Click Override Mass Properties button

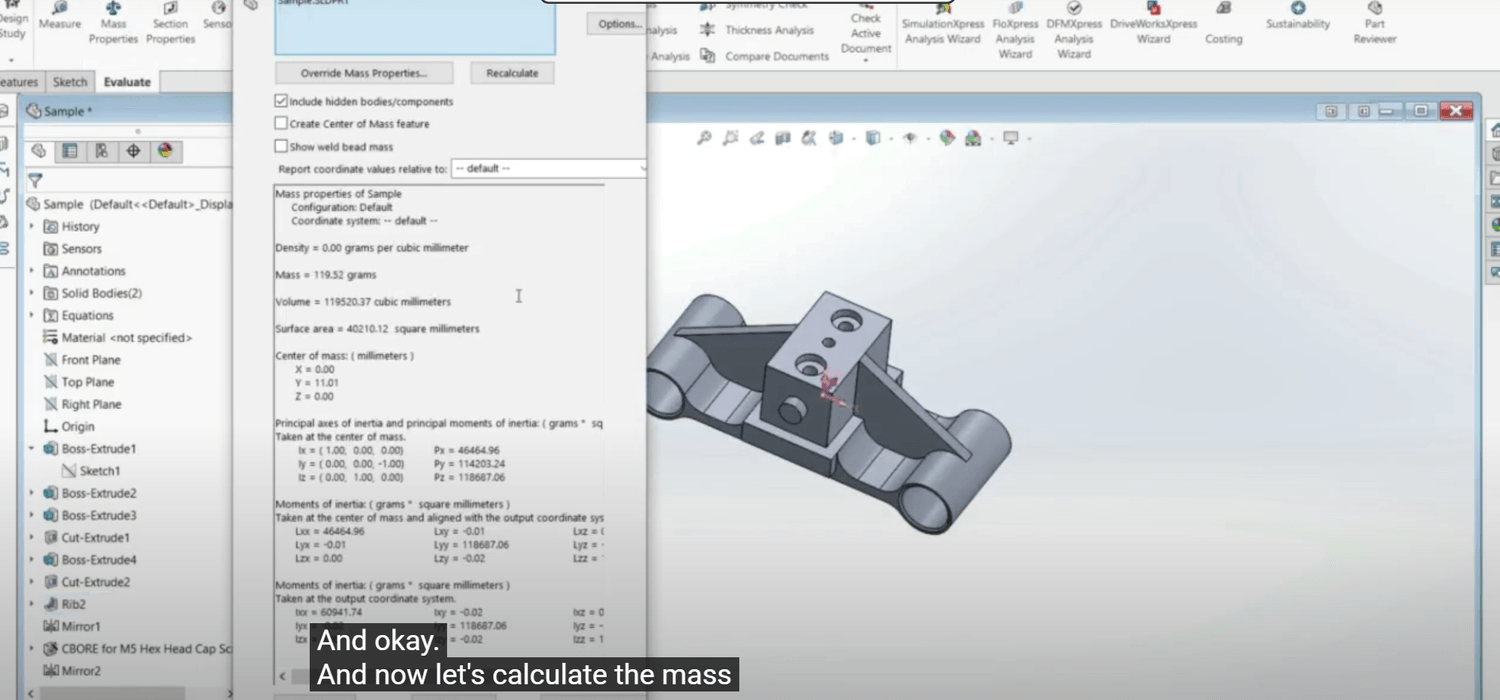pyautogui.click(x=364, y=73)
